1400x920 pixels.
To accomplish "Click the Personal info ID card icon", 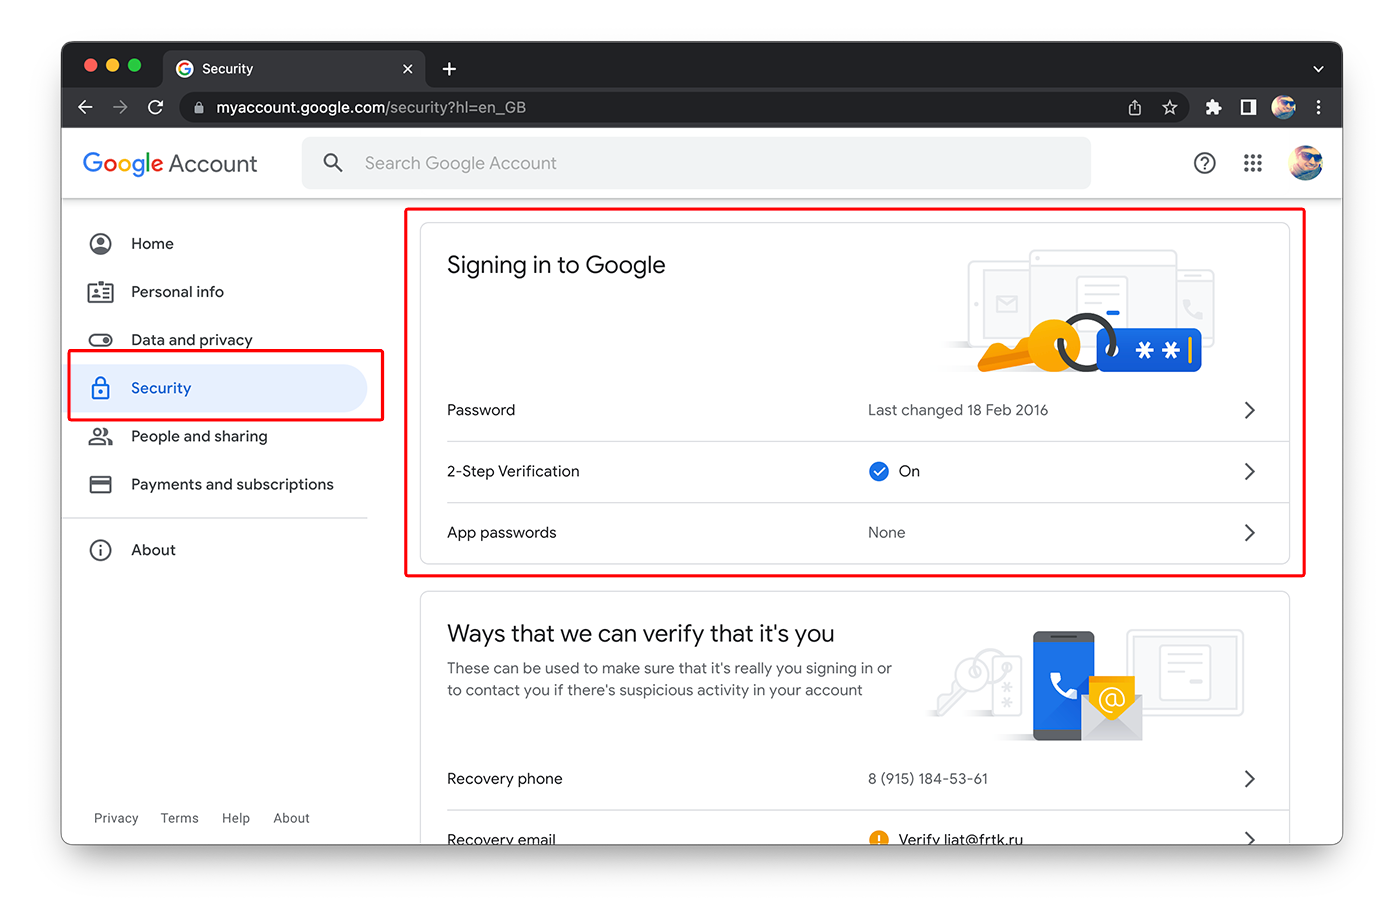I will click(x=101, y=292).
